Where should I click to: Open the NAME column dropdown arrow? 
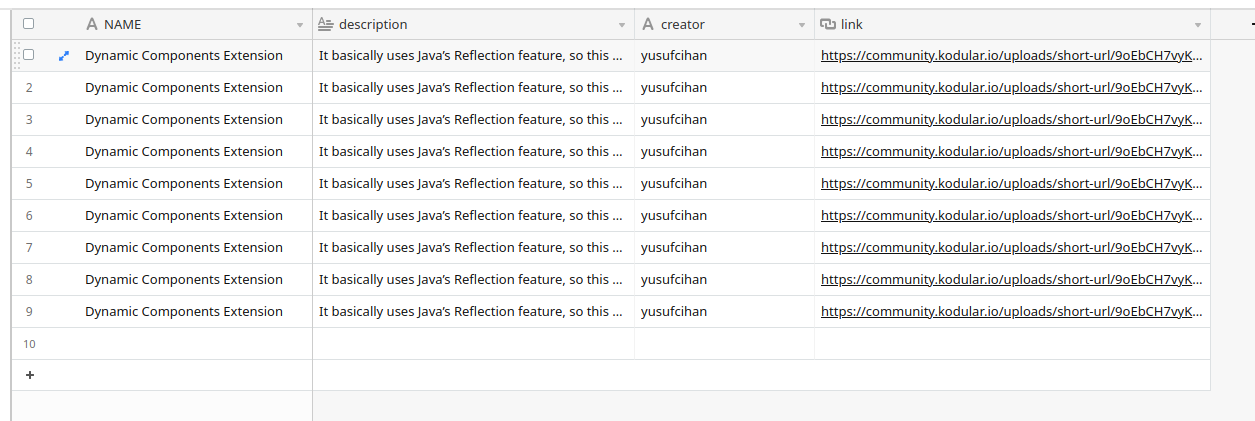click(x=300, y=25)
